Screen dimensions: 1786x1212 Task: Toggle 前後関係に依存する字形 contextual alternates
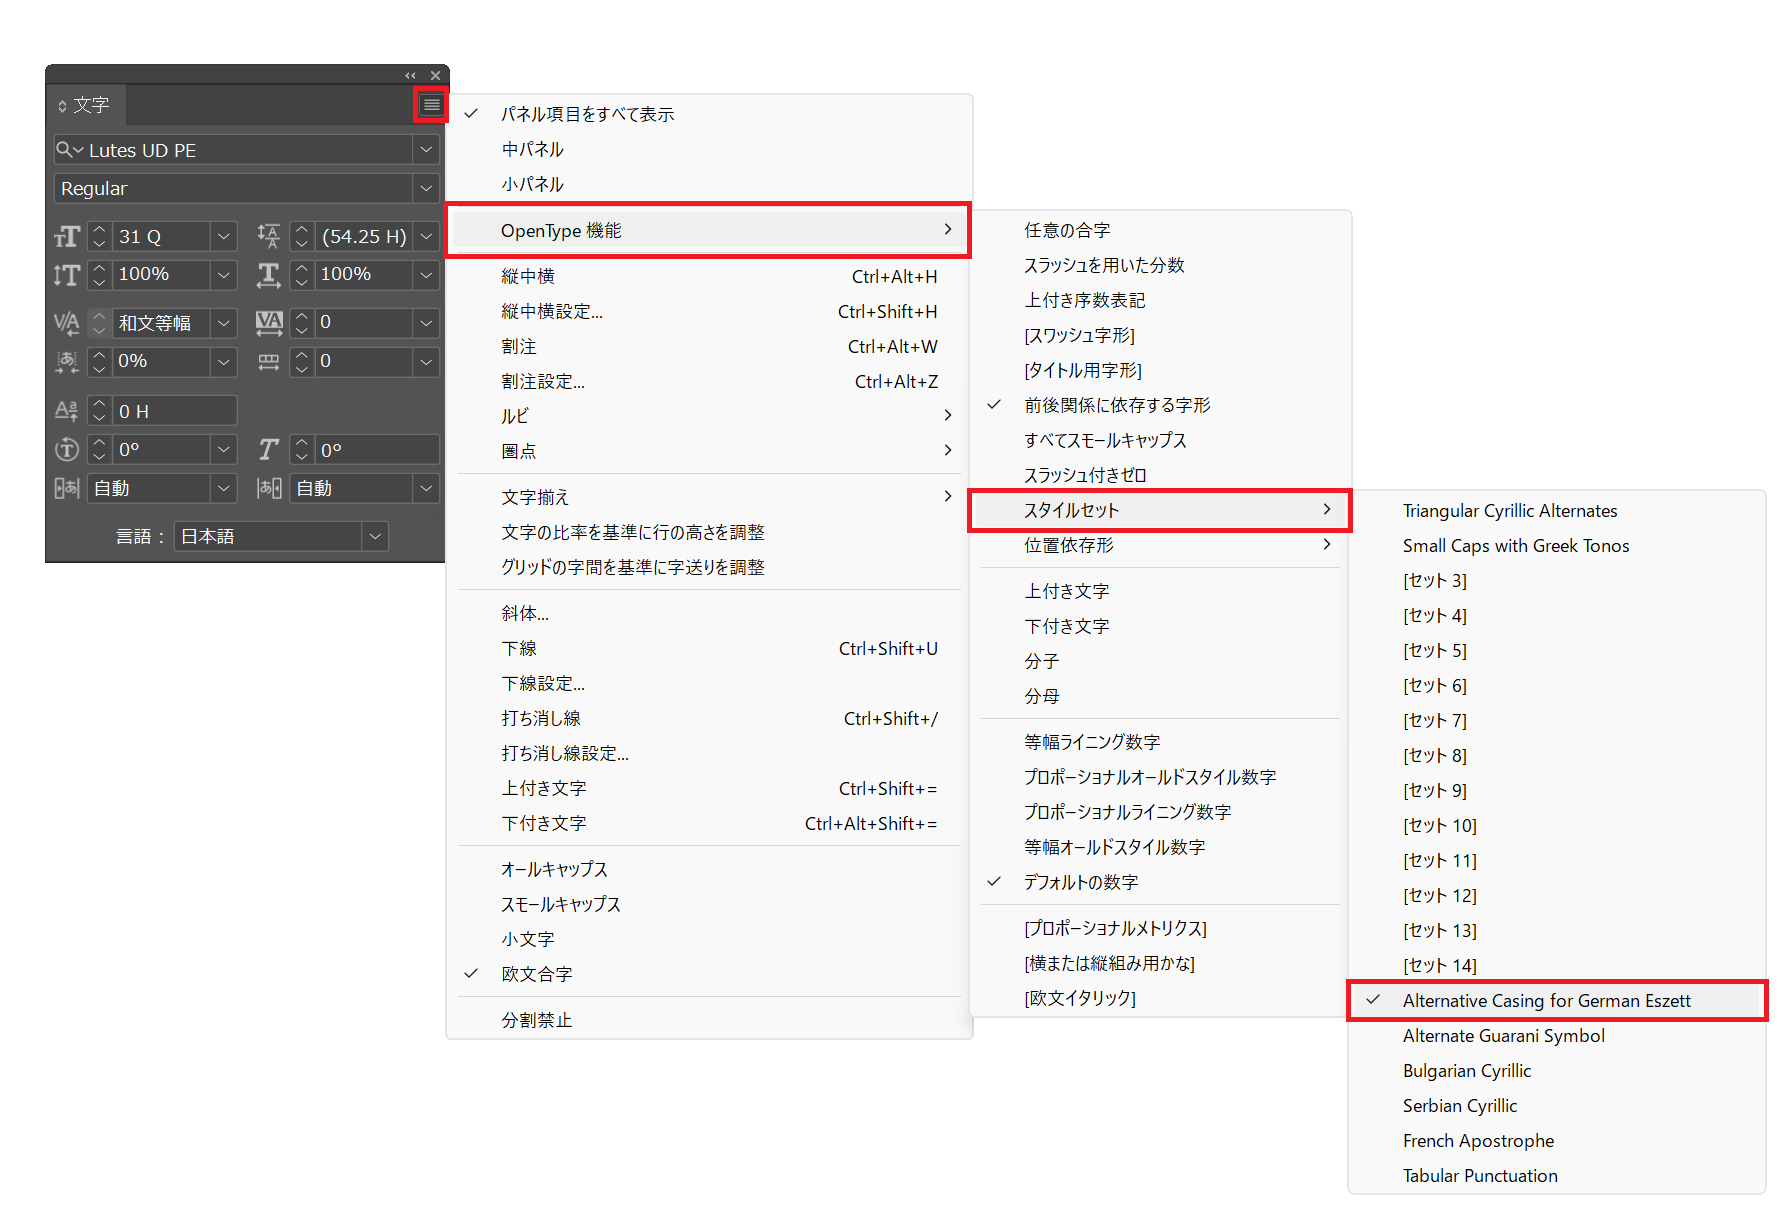coord(1116,405)
